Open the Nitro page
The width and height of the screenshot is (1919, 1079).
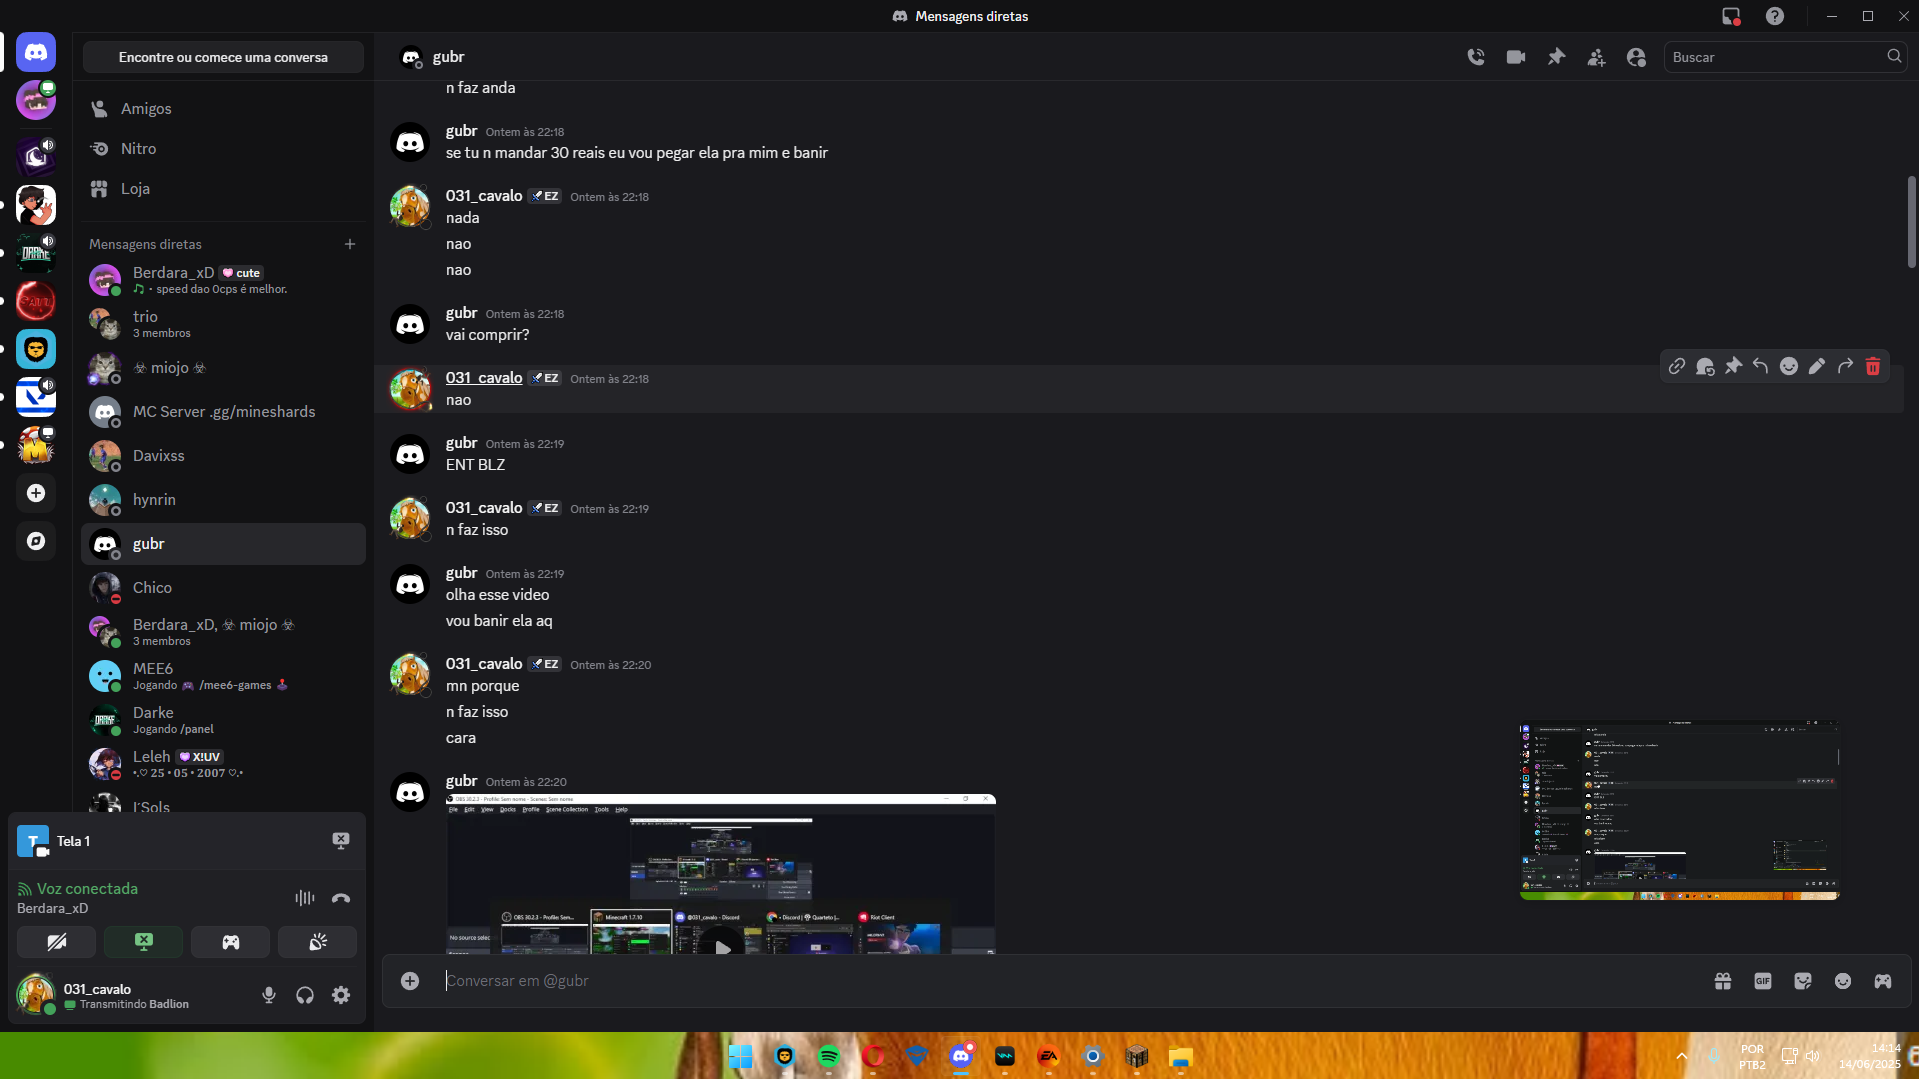[x=223, y=148]
